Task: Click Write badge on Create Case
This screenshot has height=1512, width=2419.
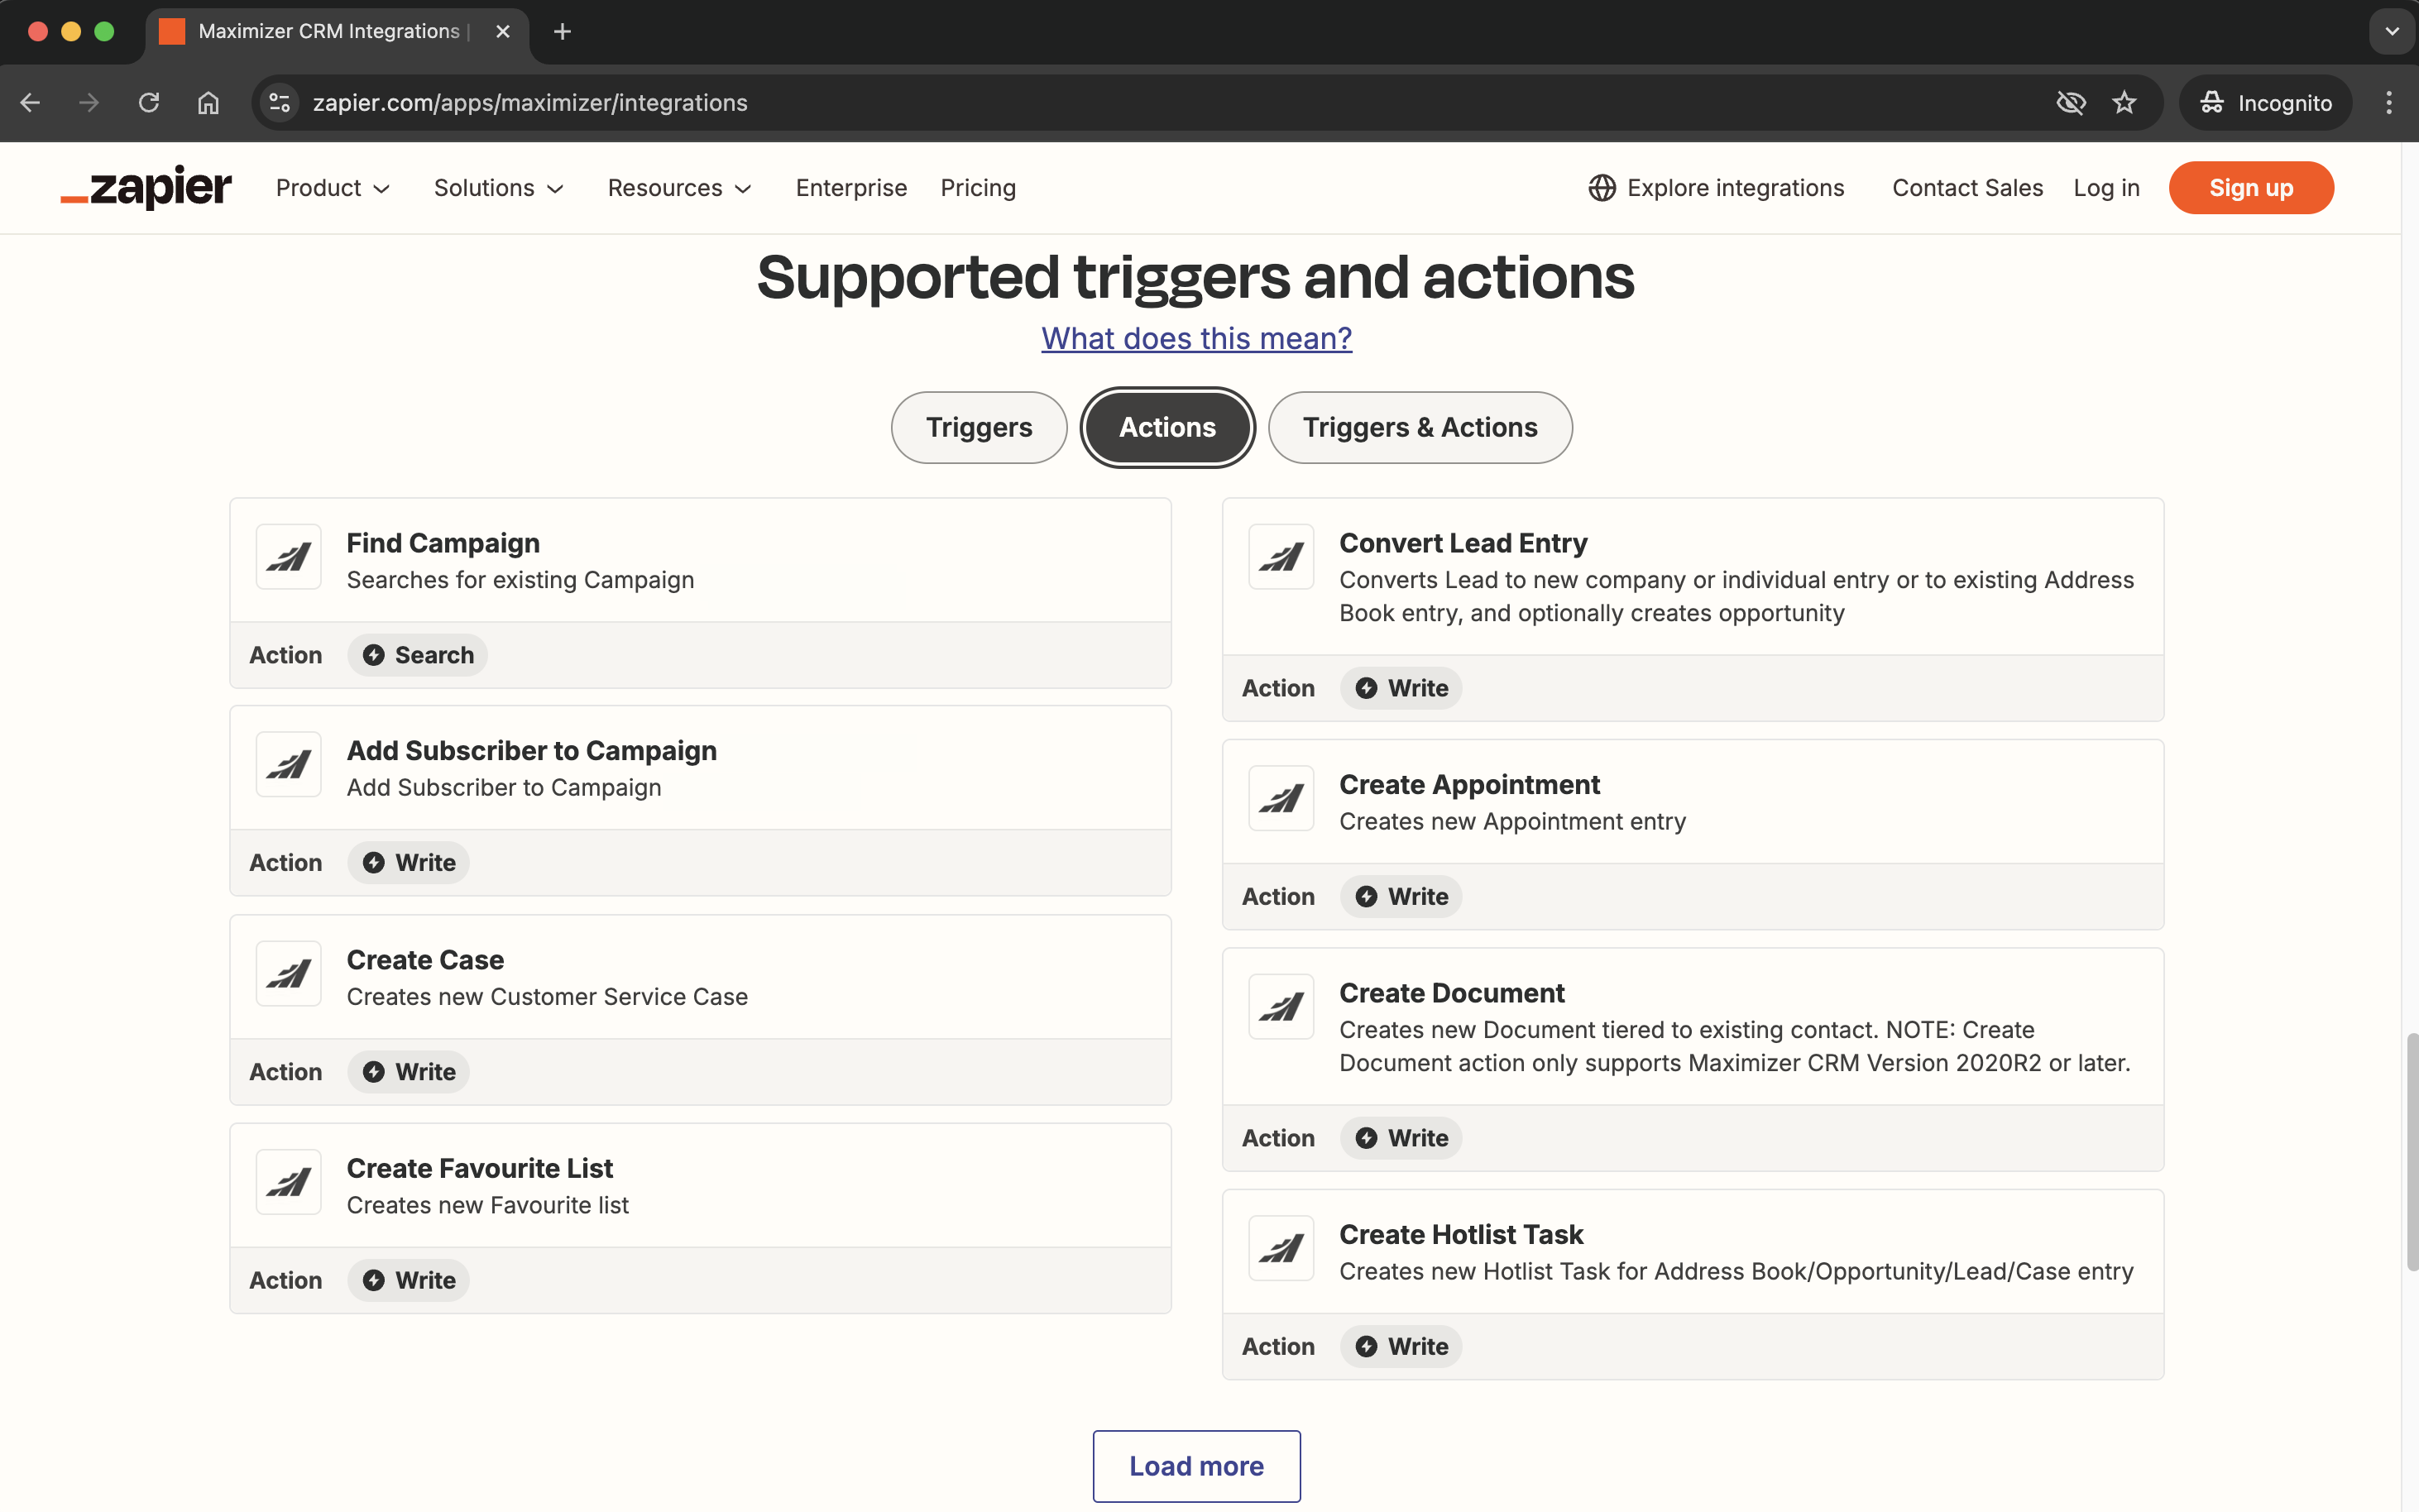Action: (x=409, y=1072)
